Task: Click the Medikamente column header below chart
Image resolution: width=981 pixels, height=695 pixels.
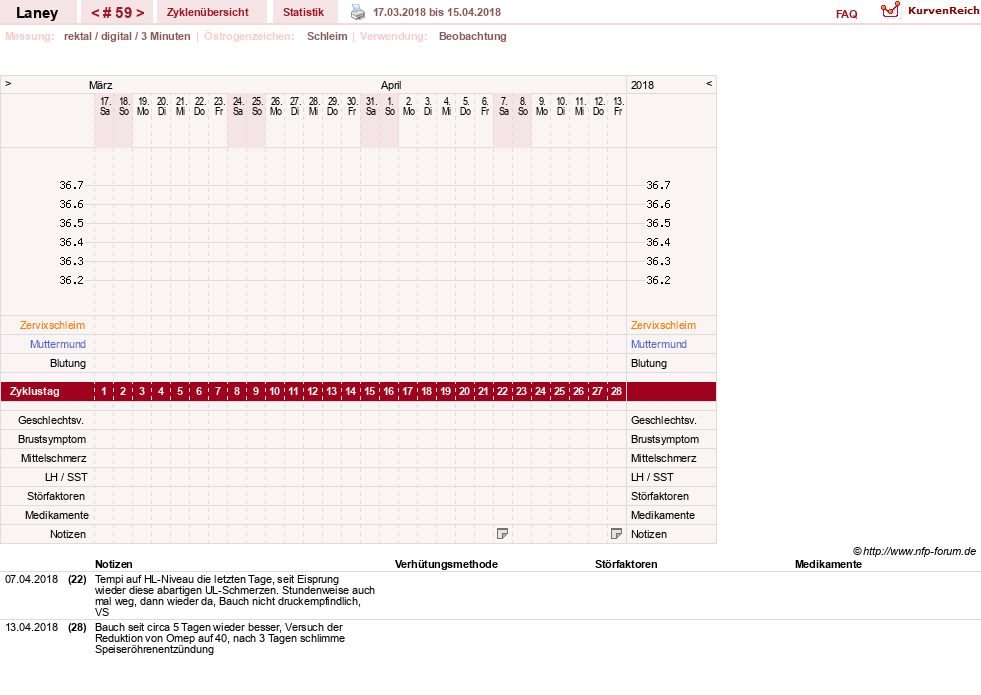Action: 828,564
